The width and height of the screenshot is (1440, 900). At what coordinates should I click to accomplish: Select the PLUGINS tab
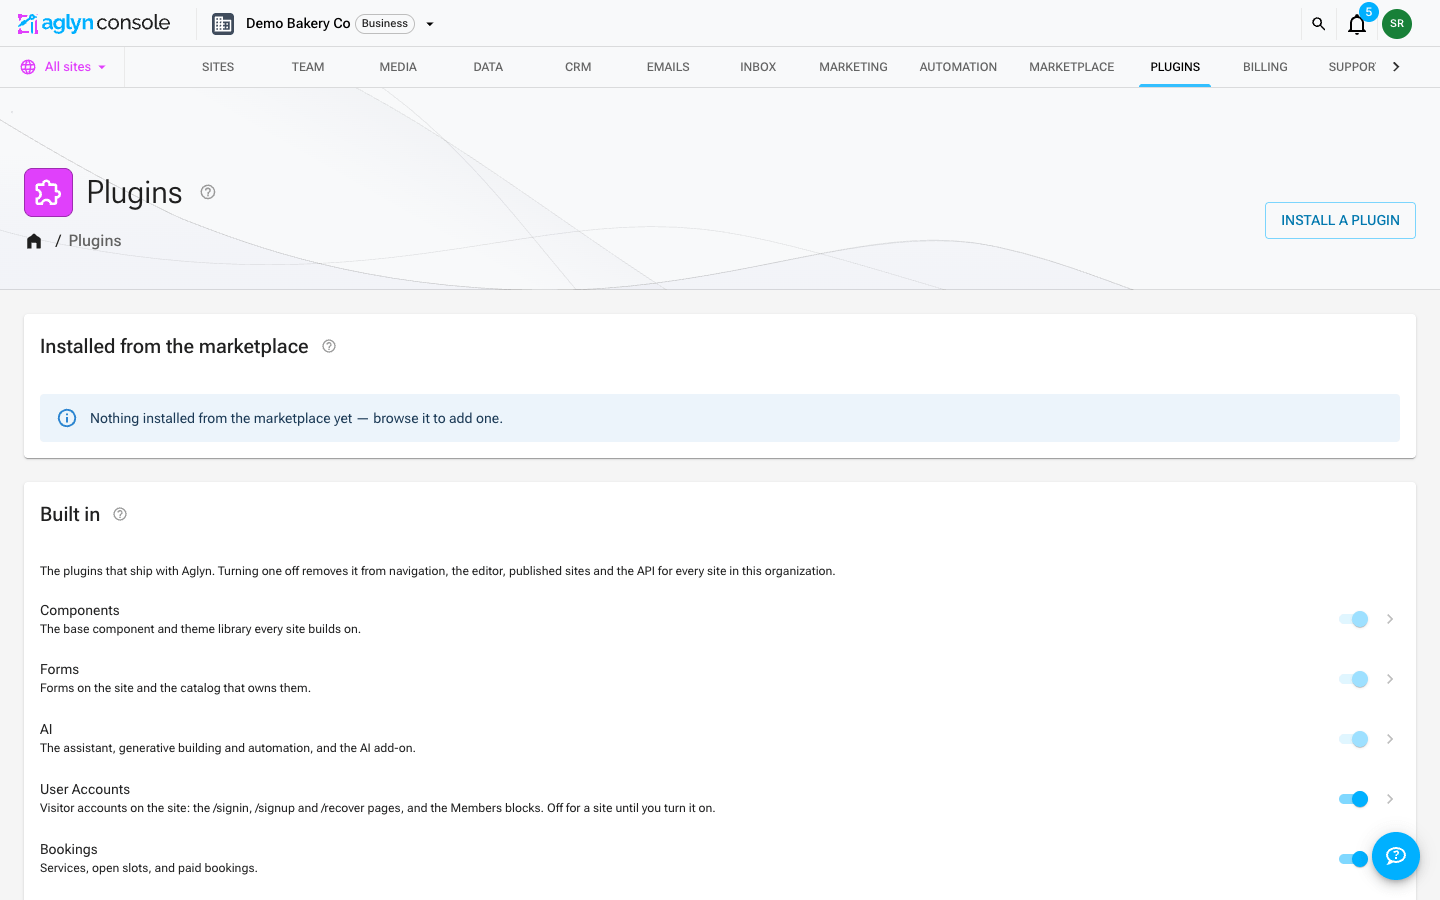pos(1175,67)
